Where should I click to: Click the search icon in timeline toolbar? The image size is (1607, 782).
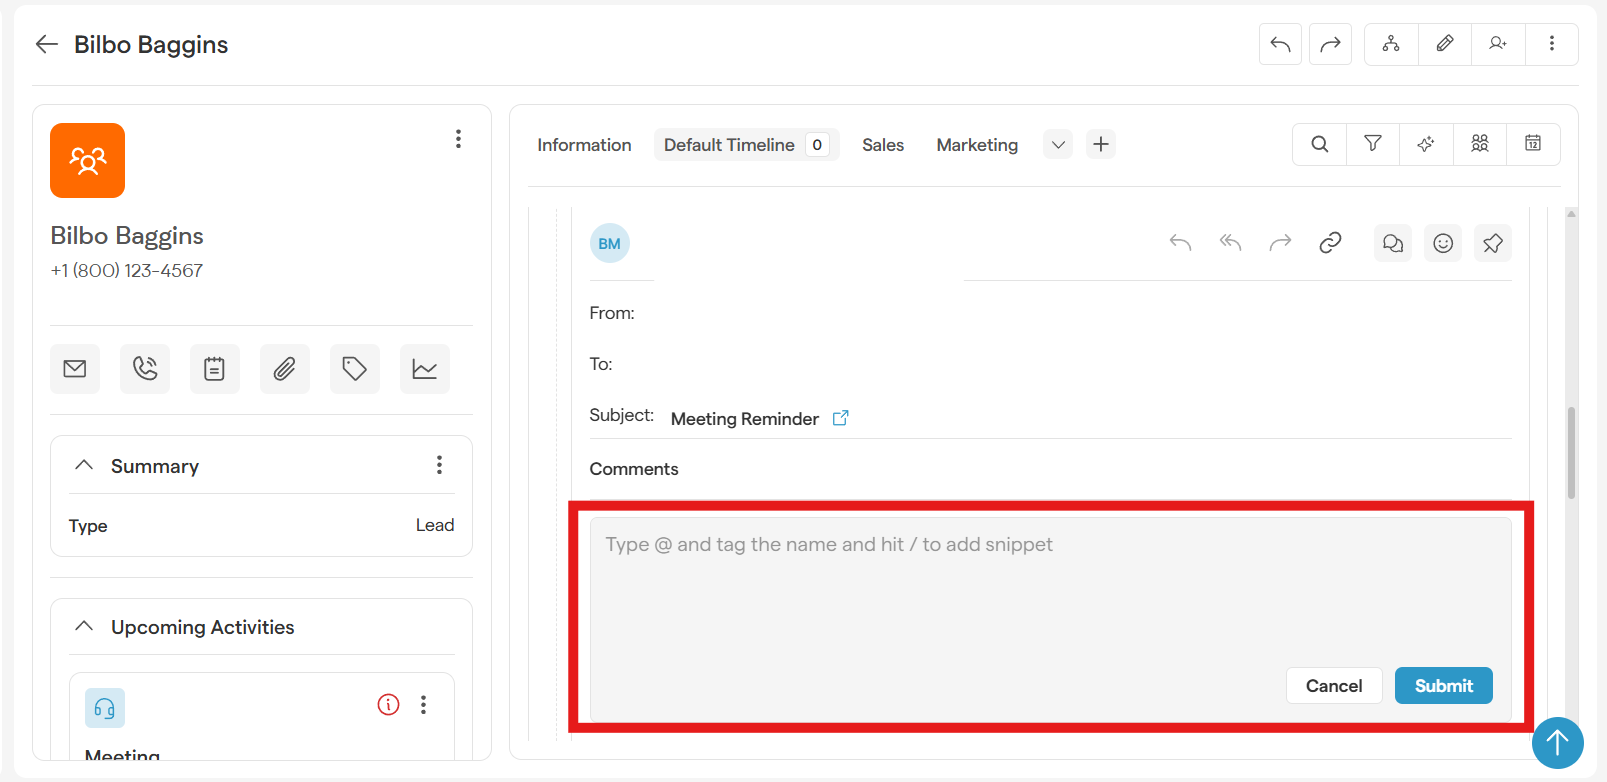point(1320,144)
